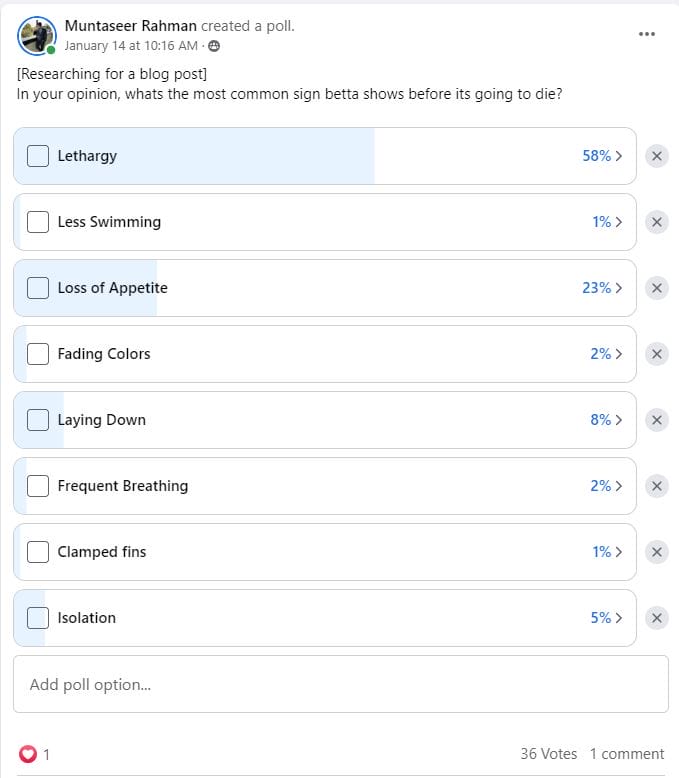This screenshot has width=679, height=778.
Task: Open the three-dot post options menu
Action: pyautogui.click(x=647, y=34)
